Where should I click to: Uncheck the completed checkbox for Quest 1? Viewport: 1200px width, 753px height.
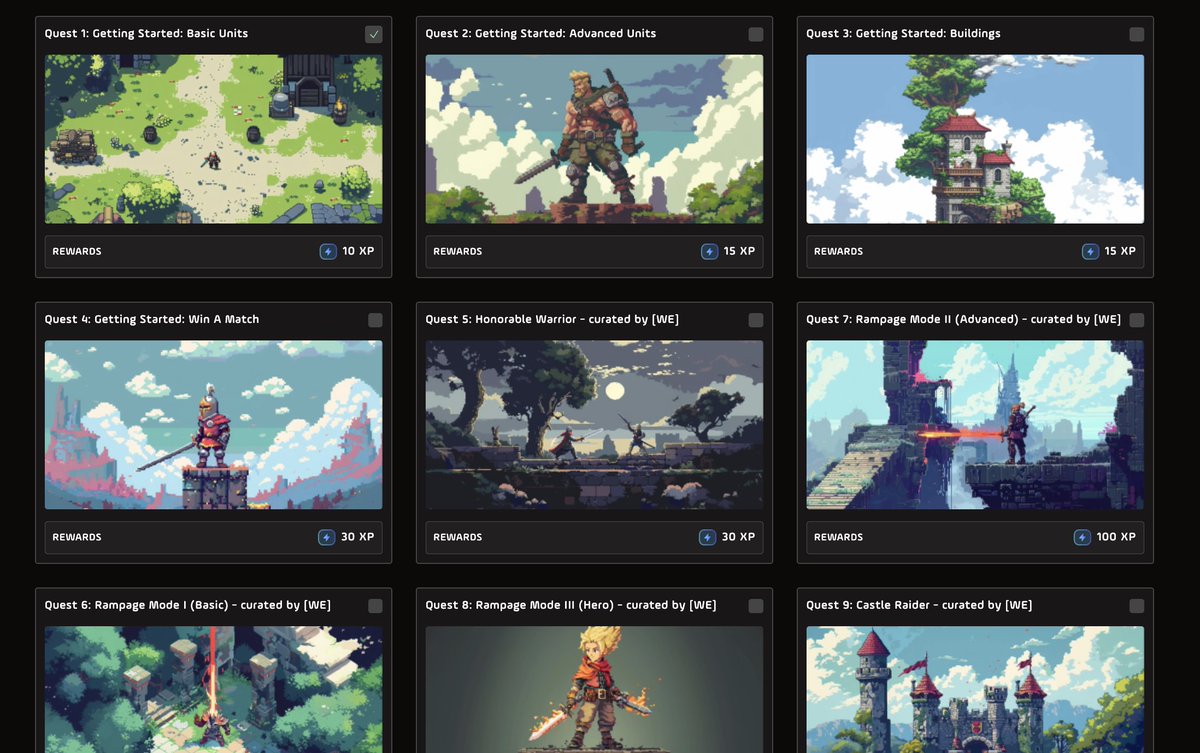coord(374,34)
